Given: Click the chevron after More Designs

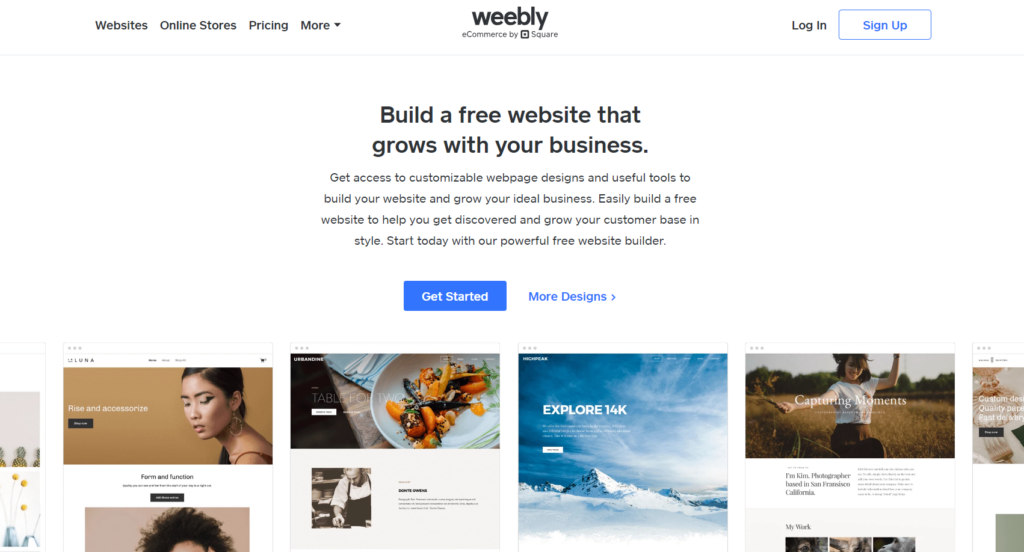Looking at the screenshot, I should tap(613, 297).
